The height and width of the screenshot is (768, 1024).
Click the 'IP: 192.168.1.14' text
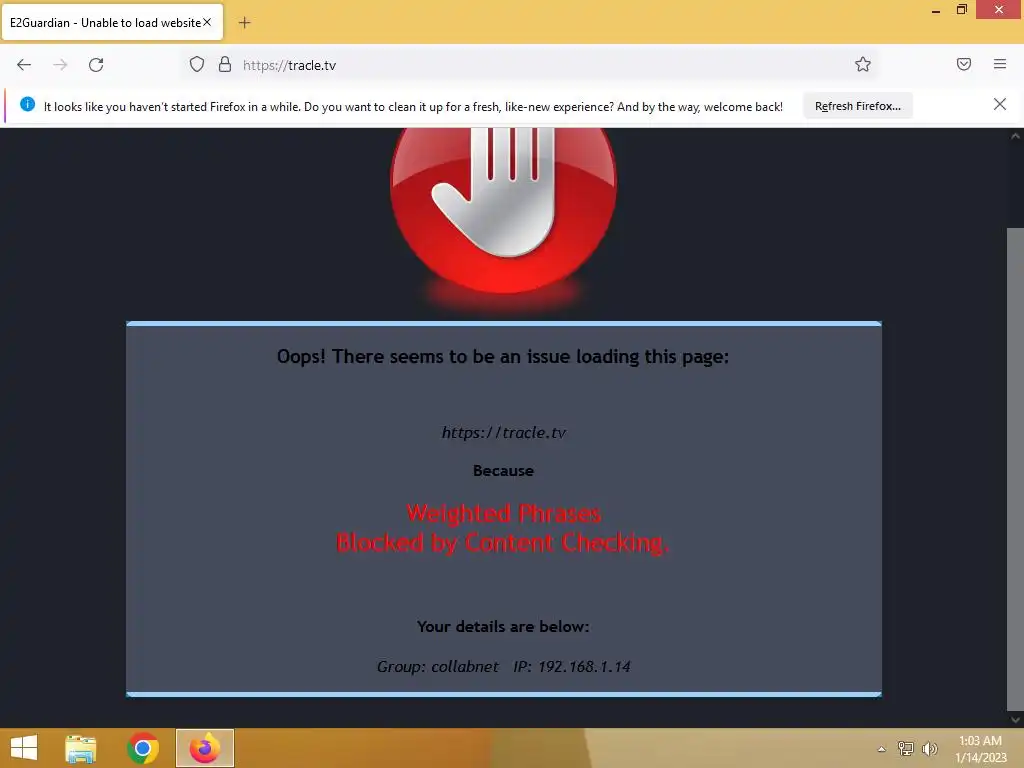[x=572, y=666]
